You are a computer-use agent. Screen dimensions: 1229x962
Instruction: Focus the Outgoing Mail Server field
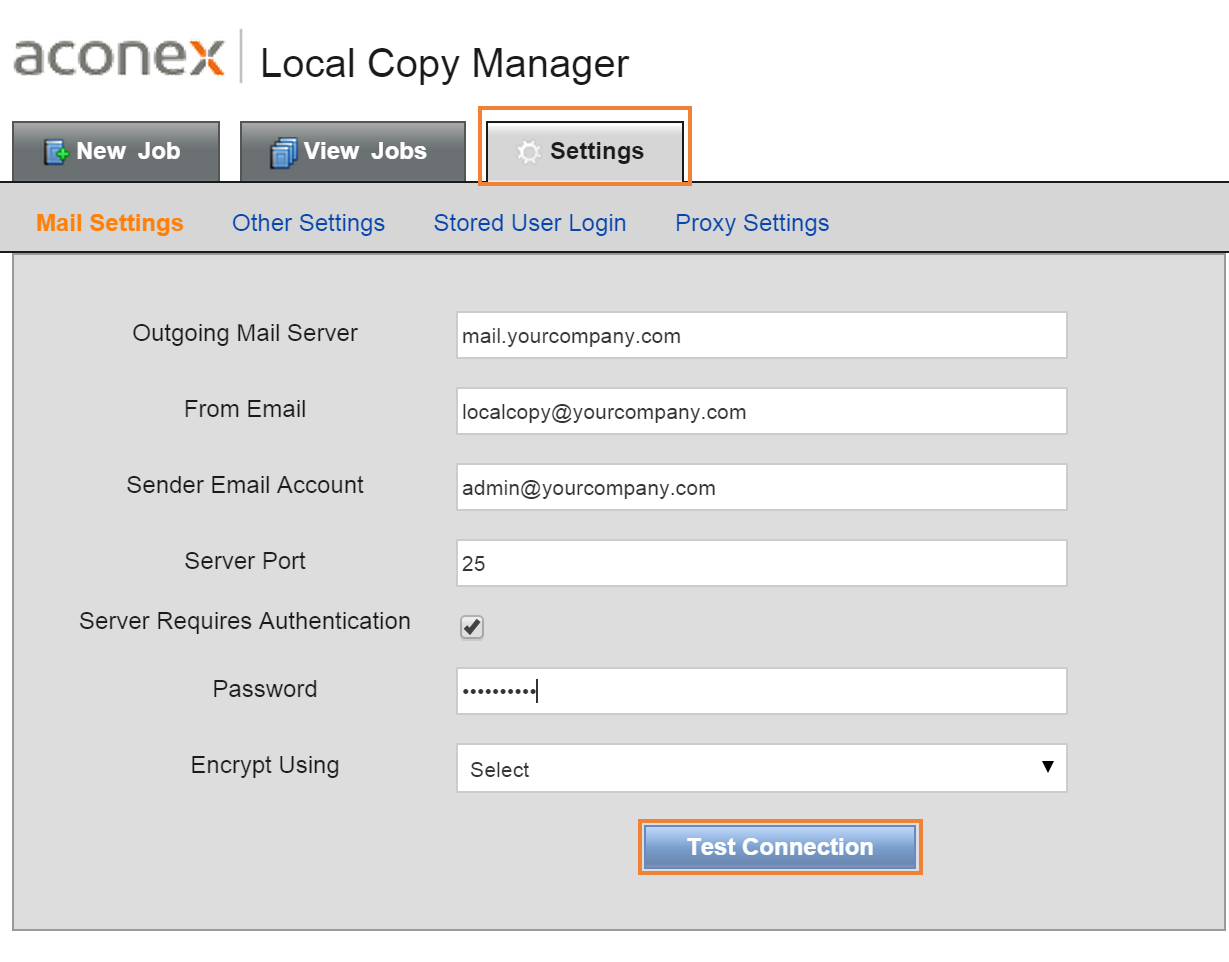point(762,335)
